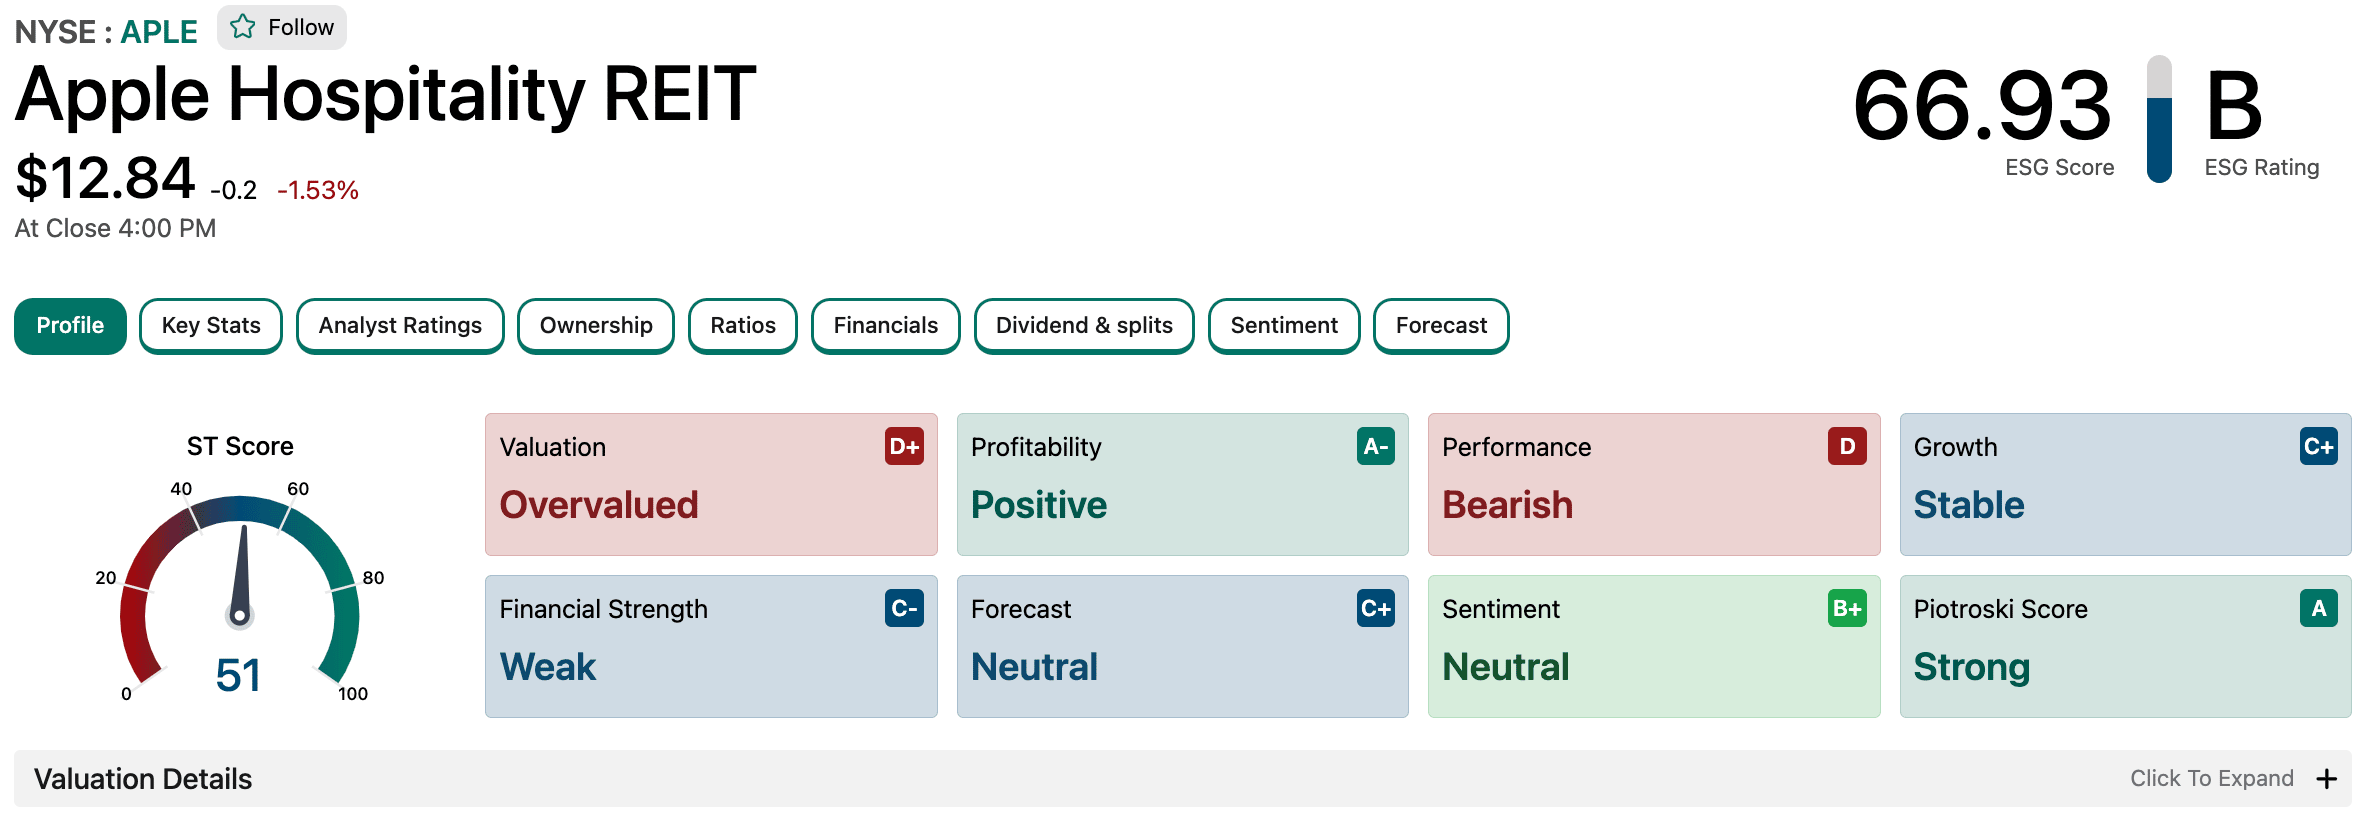Open the Forecast tab button

(1441, 326)
